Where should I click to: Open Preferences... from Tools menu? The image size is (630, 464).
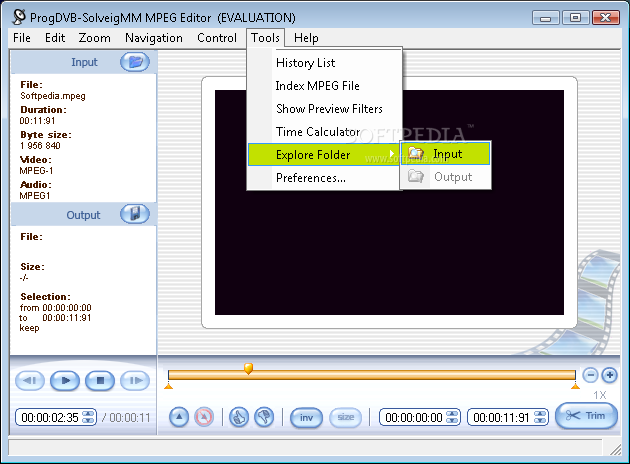click(x=325, y=178)
